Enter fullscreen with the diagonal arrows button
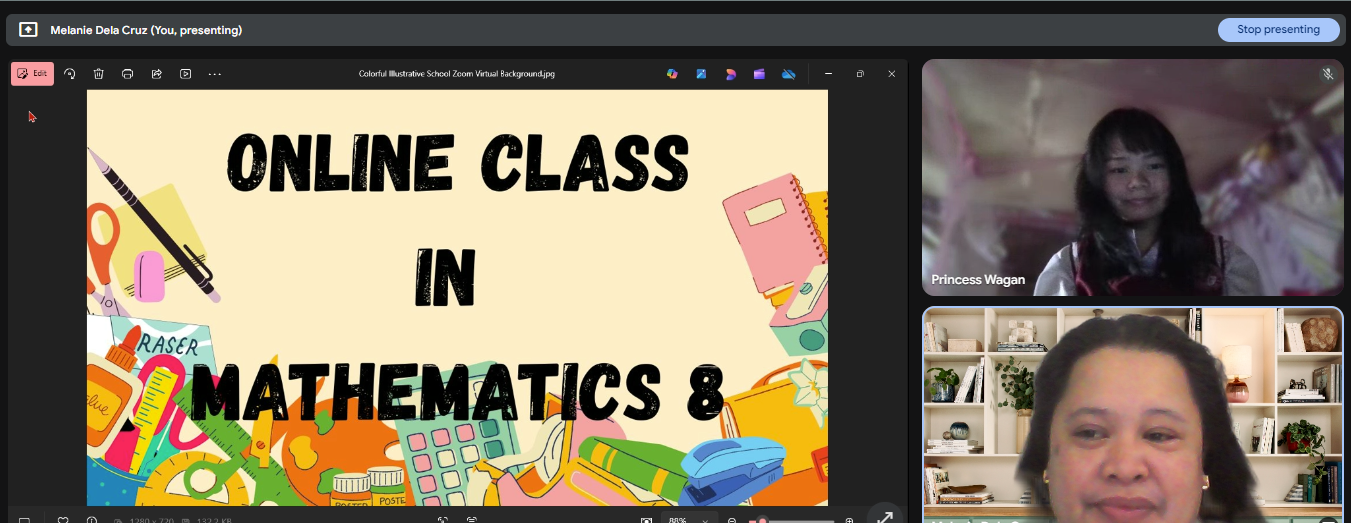Screen dimensions: 1351x523 pyautogui.click(x=885, y=515)
